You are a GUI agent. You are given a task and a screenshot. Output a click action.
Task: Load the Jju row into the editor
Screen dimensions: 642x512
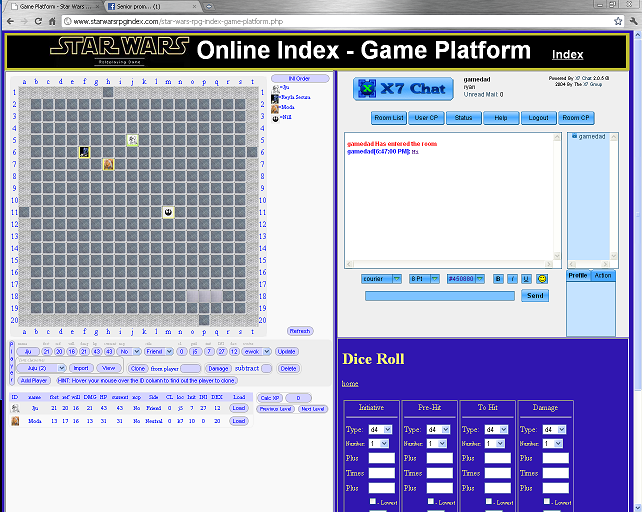(239, 408)
